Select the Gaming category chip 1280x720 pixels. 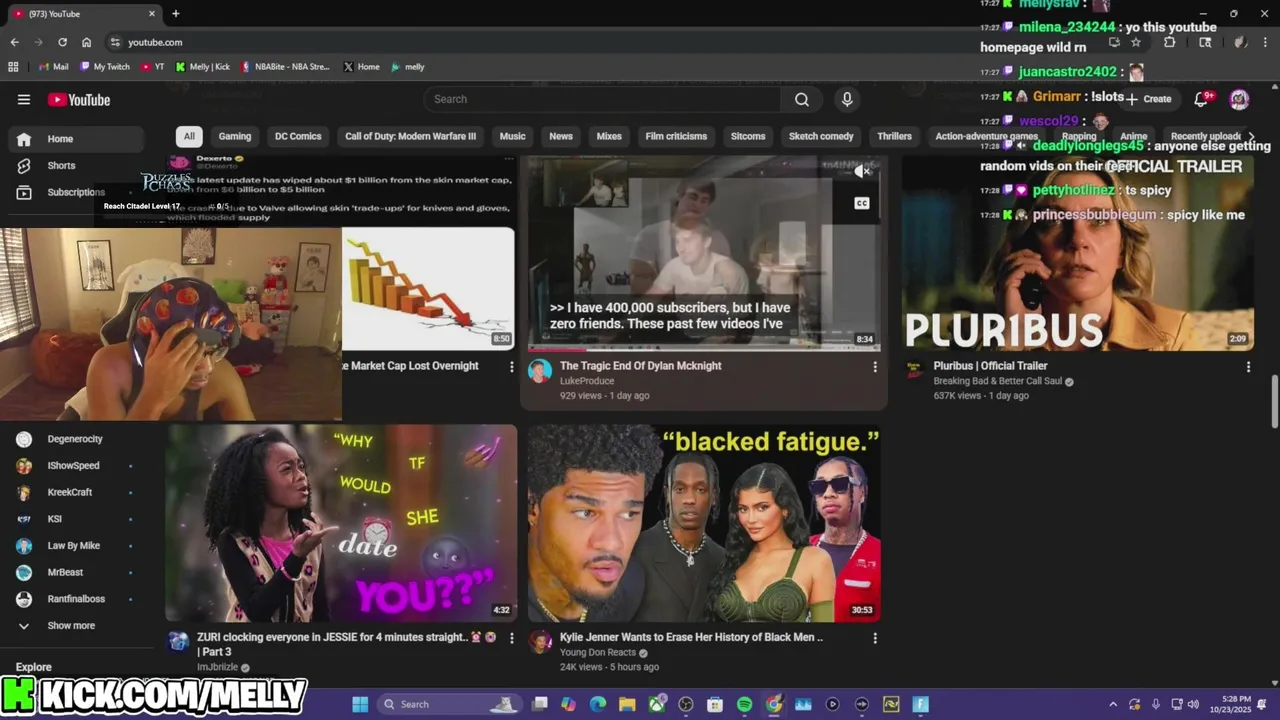tap(235, 136)
